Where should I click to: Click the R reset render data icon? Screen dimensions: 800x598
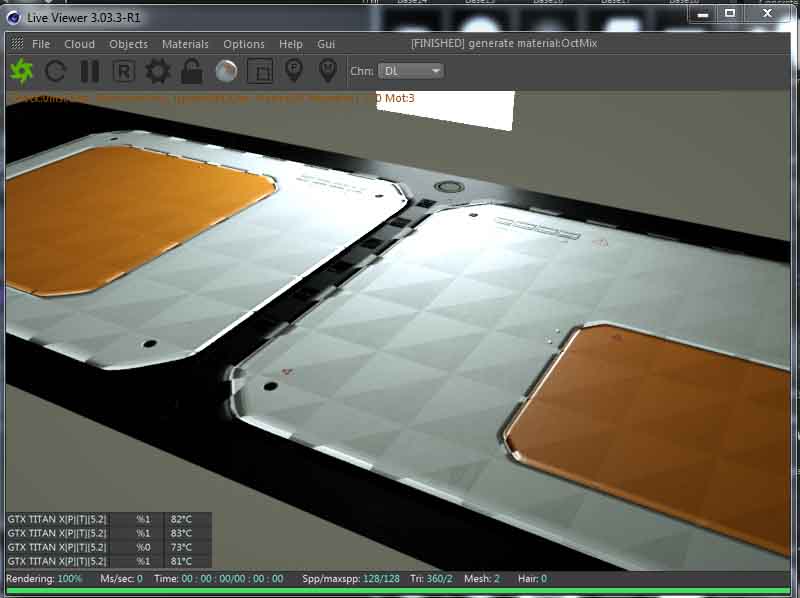point(123,71)
